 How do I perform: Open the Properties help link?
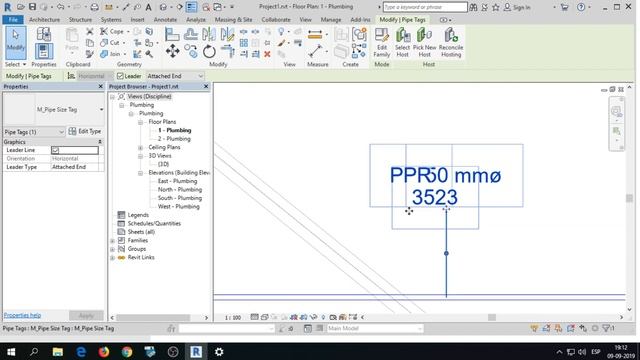pos(22,316)
